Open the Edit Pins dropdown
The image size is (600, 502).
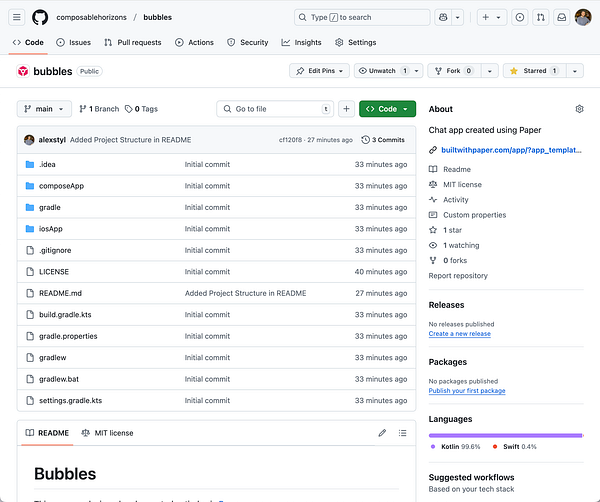click(320, 71)
